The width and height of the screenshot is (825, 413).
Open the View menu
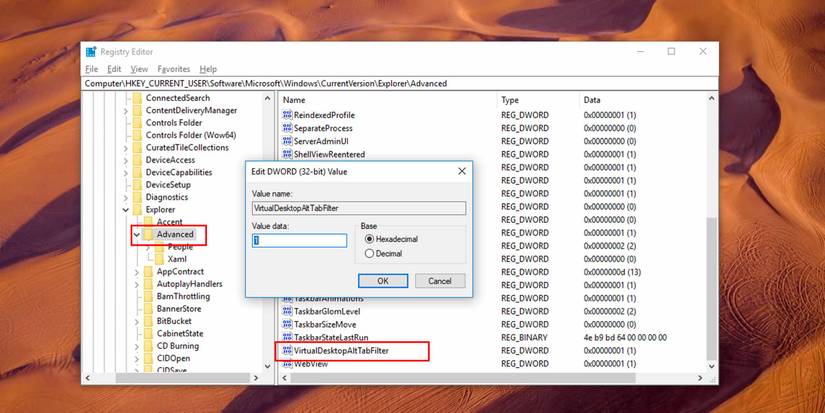click(x=139, y=69)
